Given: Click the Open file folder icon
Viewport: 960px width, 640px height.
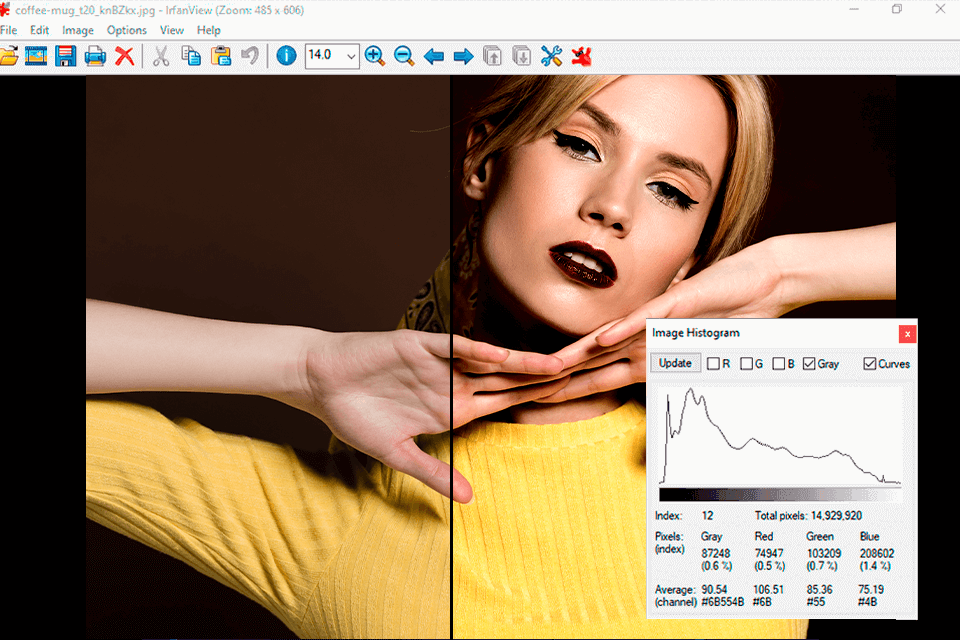Looking at the screenshot, I should point(8,56).
